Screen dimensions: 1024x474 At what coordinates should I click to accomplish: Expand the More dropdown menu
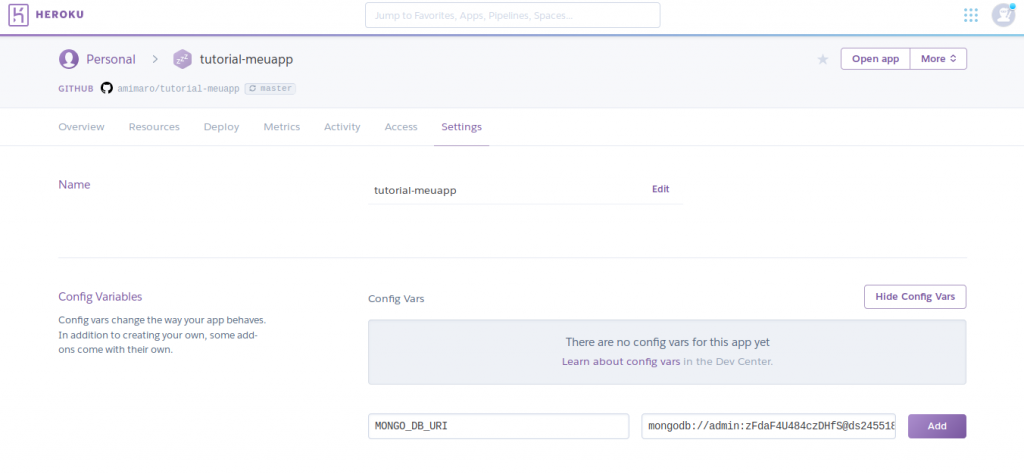coord(938,59)
